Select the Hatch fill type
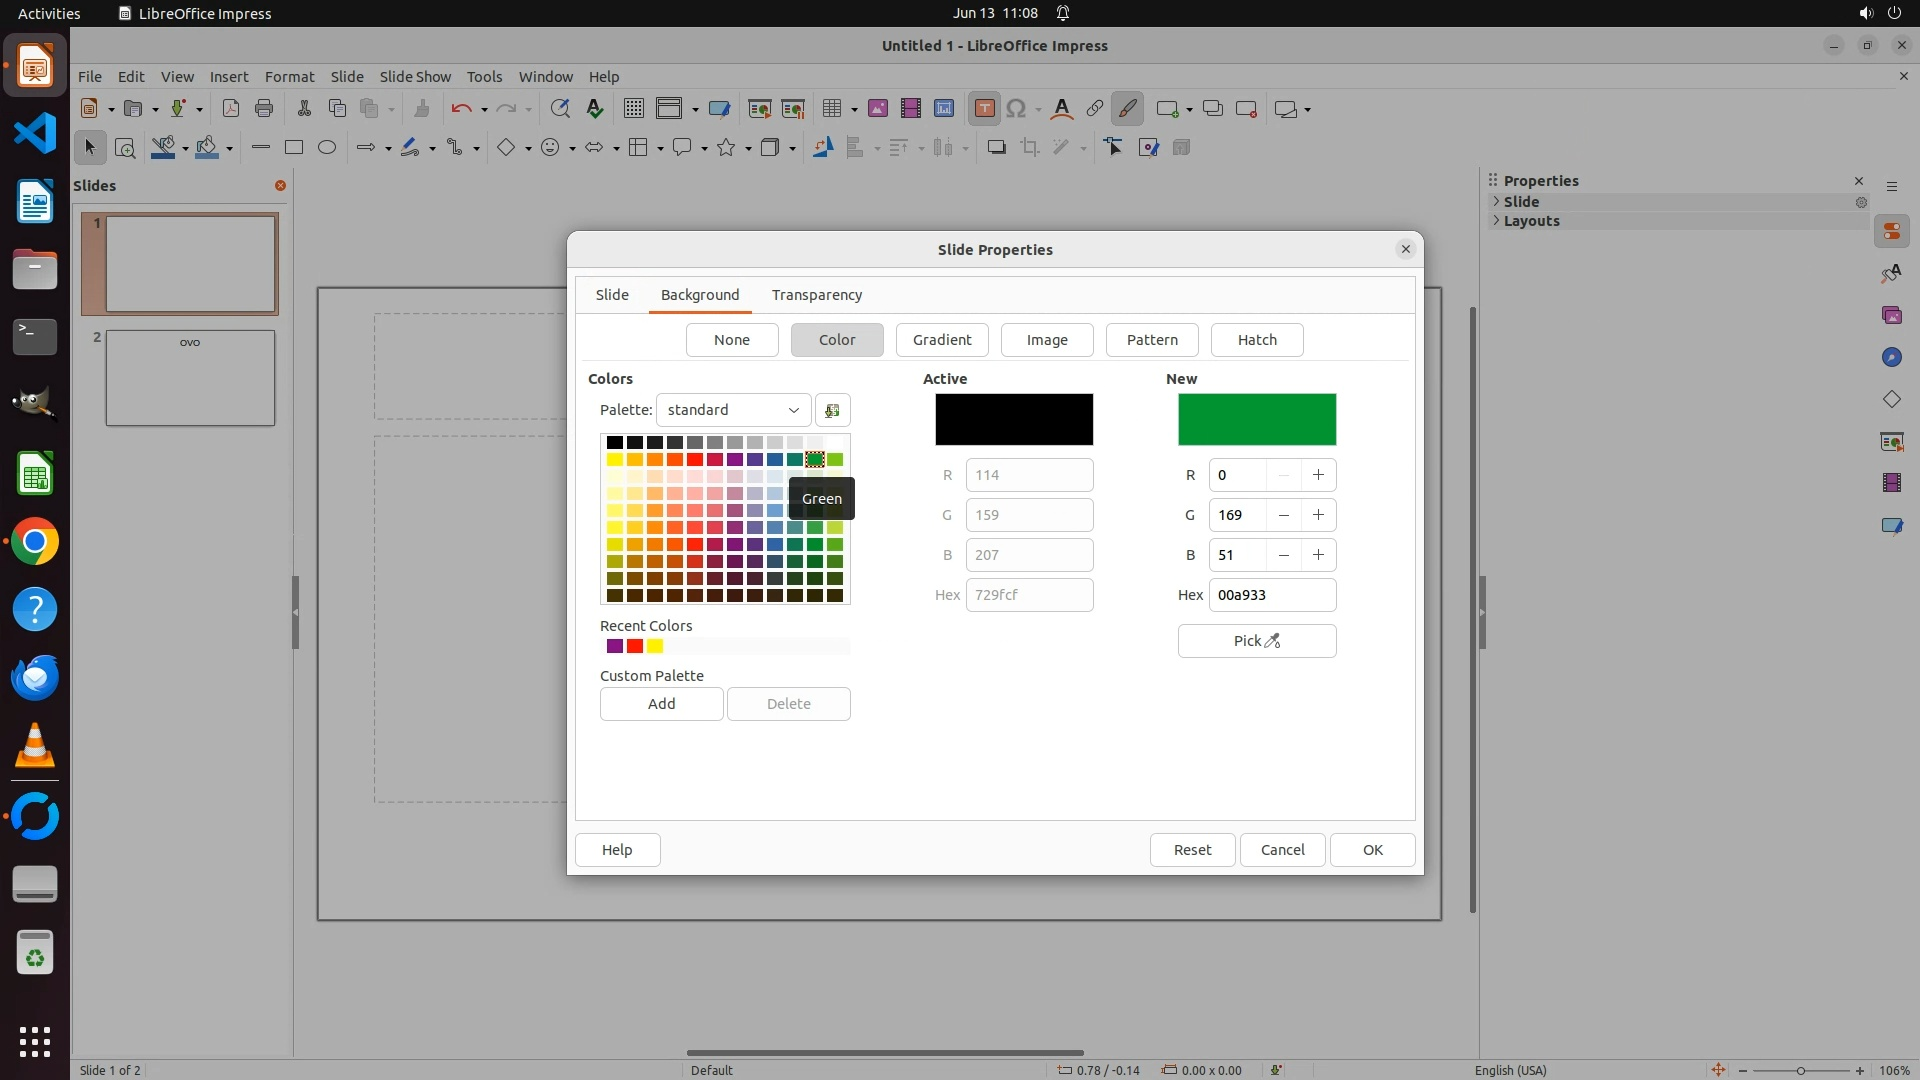The width and height of the screenshot is (1920, 1080). click(x=1256, y=340)
